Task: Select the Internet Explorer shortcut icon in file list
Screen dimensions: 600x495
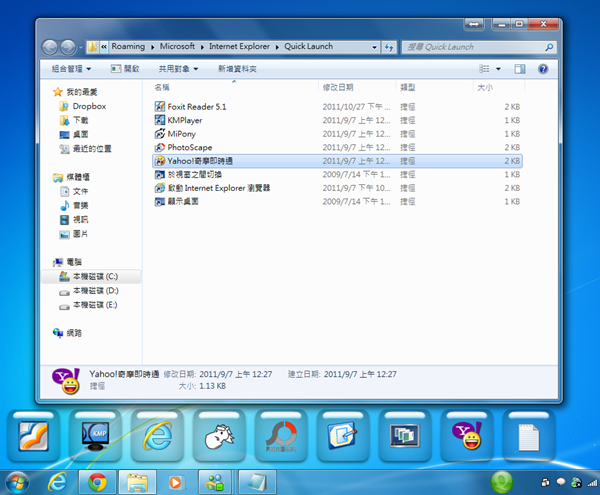Action: (160, 188)
